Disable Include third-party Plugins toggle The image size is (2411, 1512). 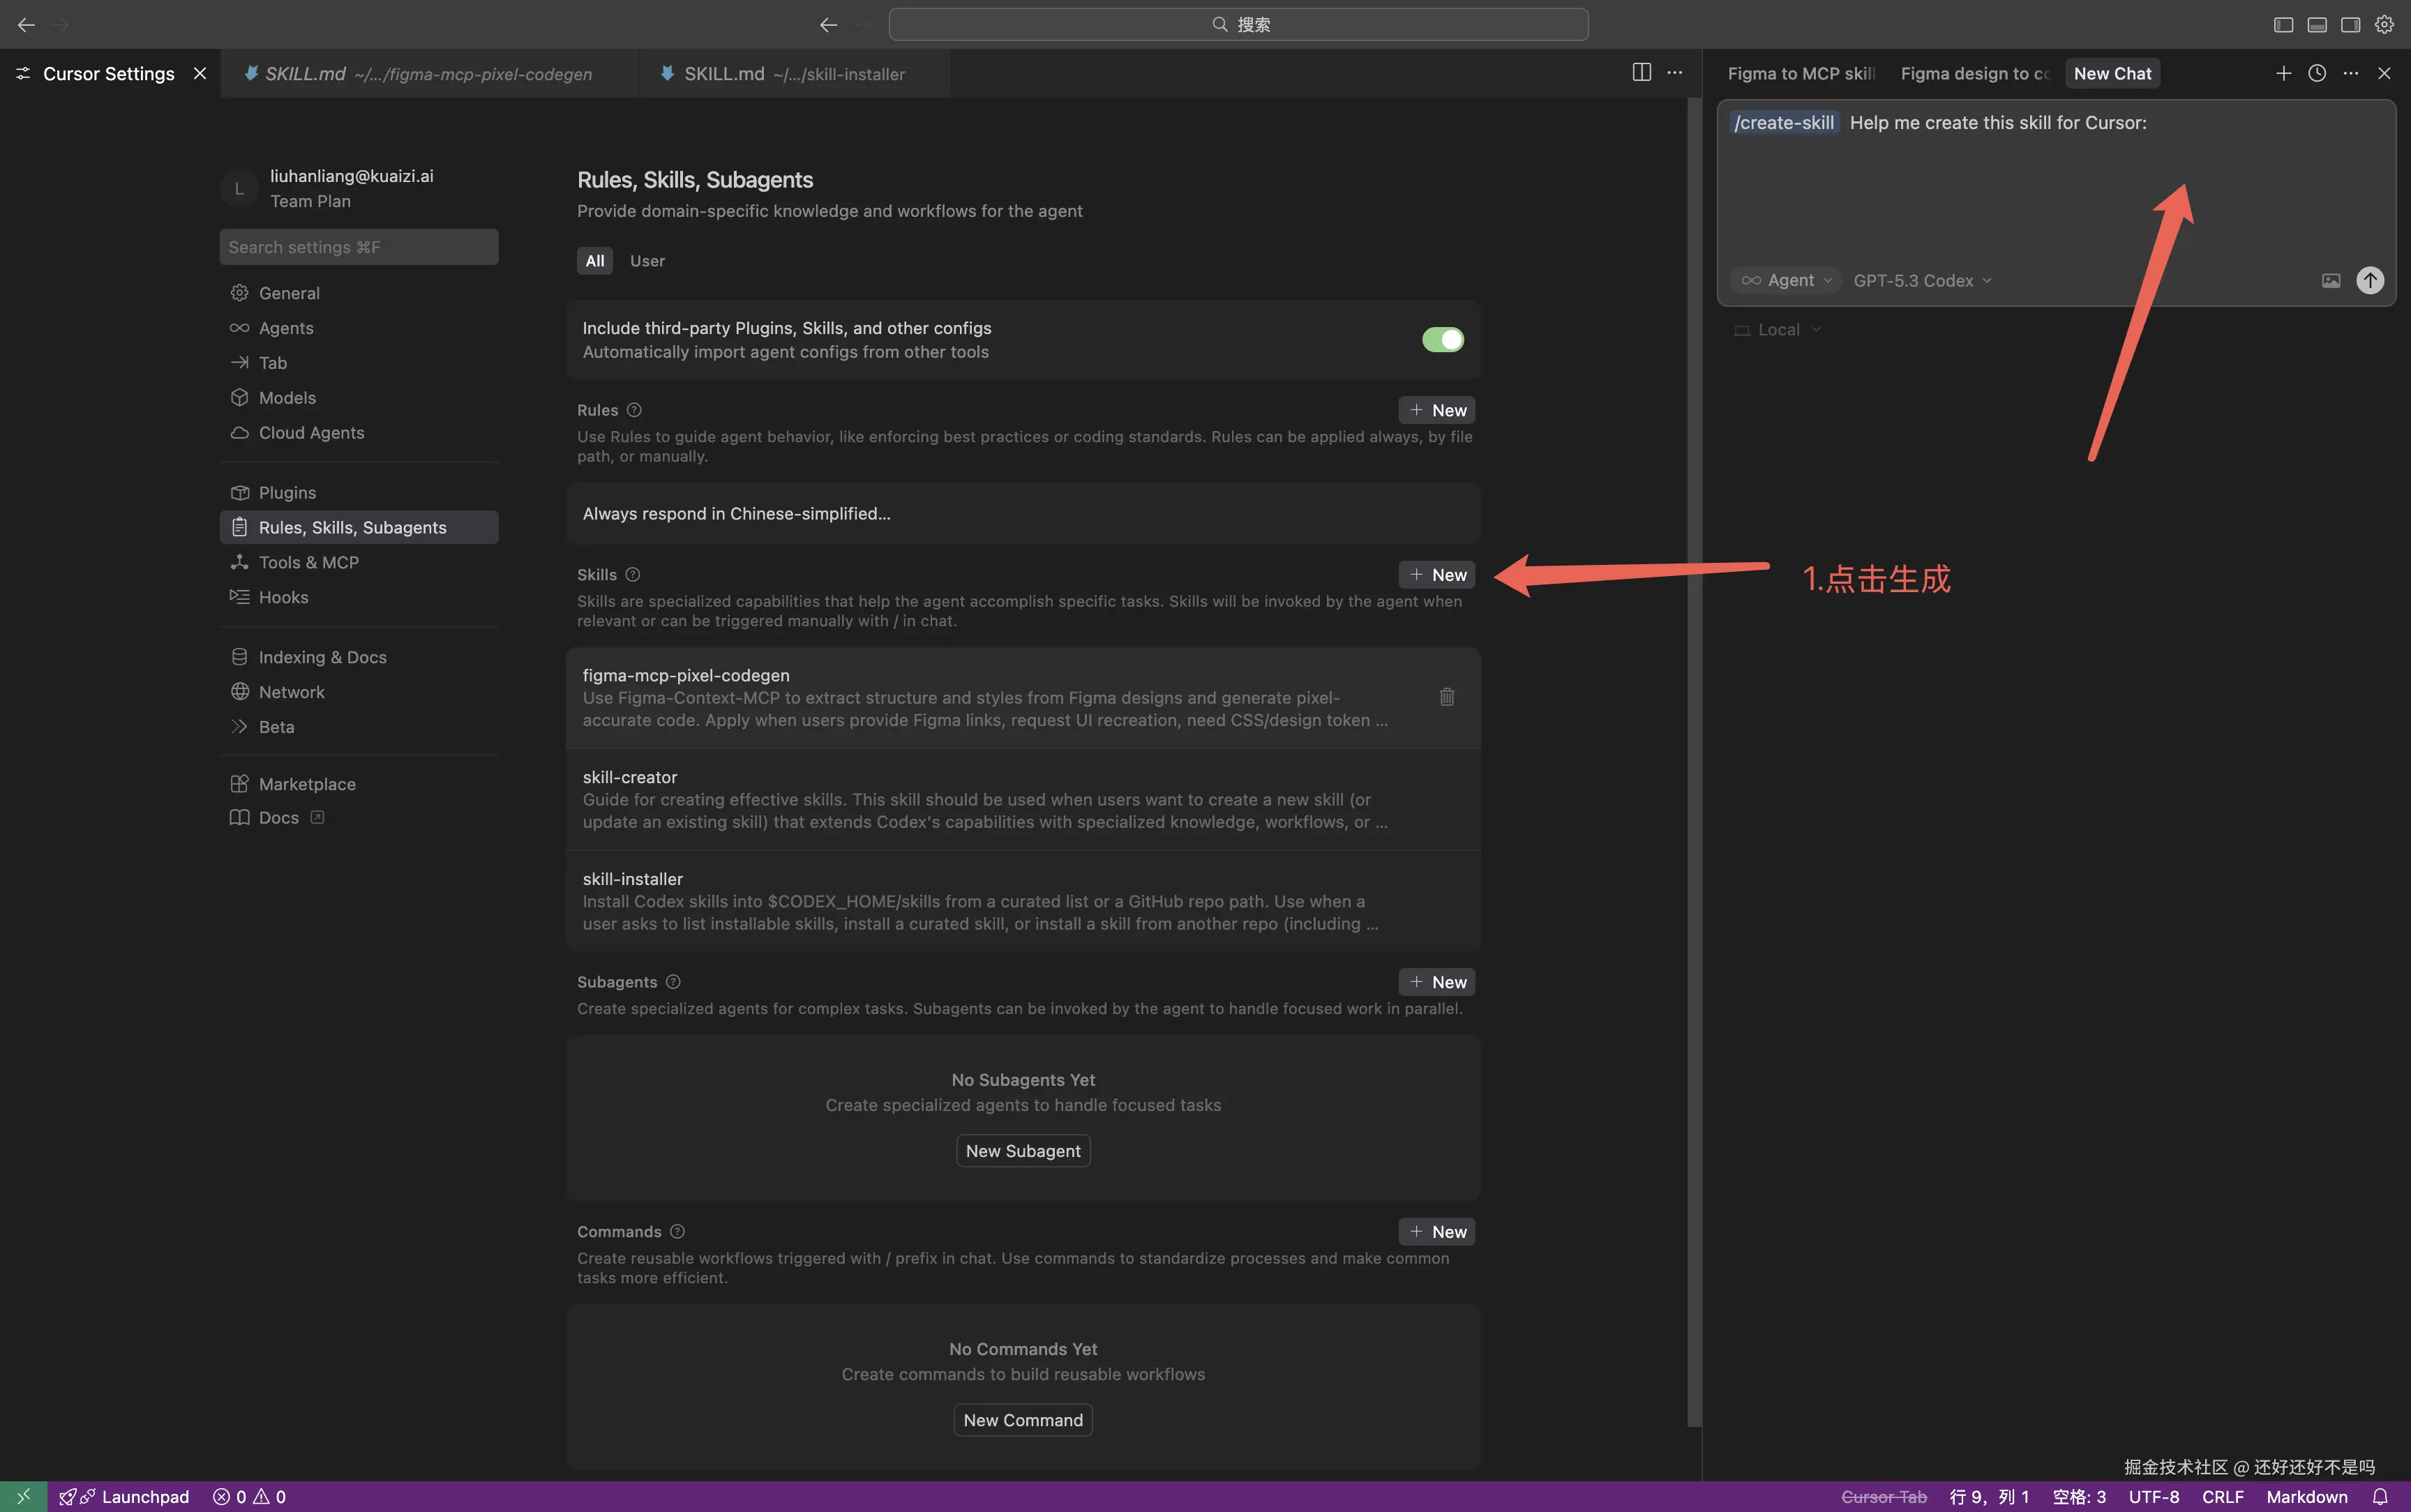coord(1442,339)
